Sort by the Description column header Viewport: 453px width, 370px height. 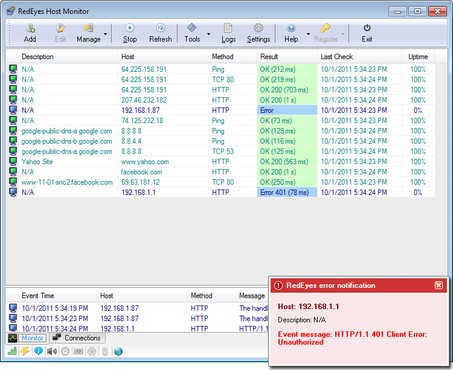coord(68,57)
